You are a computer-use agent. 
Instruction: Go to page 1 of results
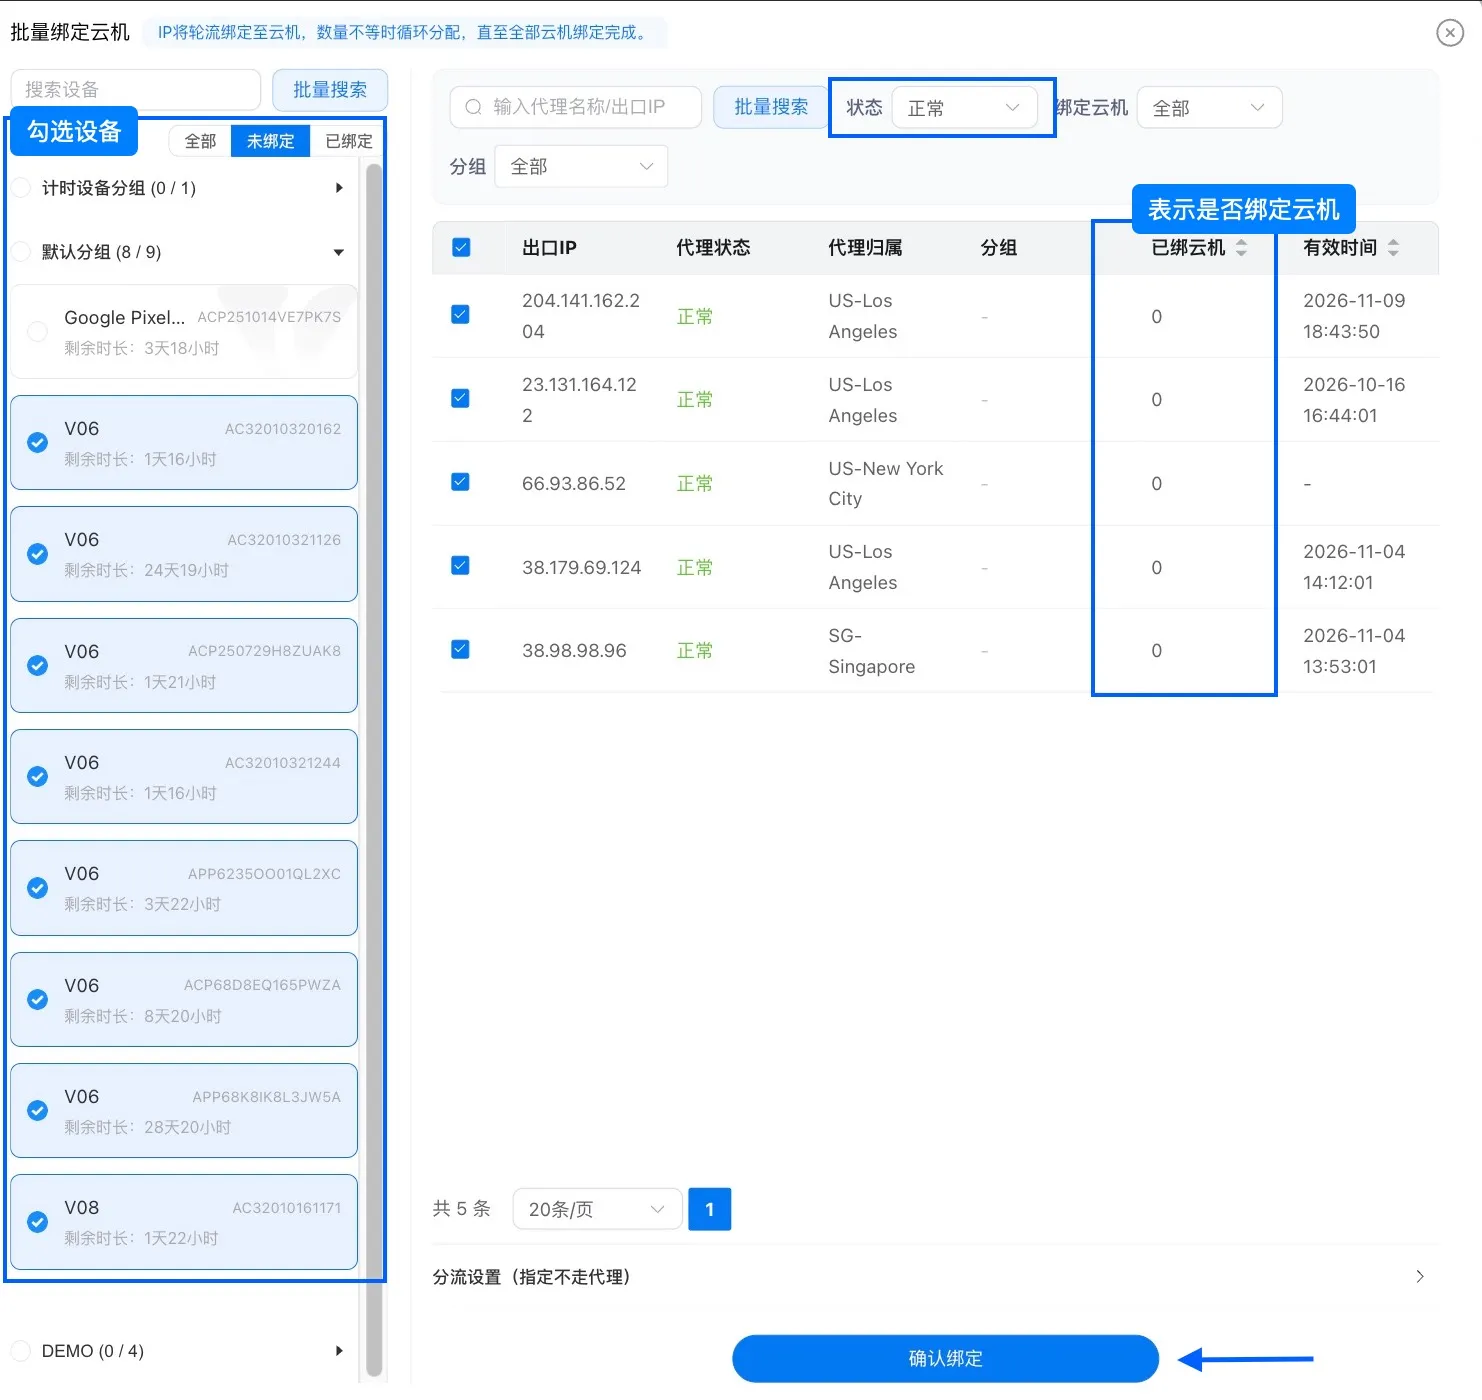click(710, 1209)
